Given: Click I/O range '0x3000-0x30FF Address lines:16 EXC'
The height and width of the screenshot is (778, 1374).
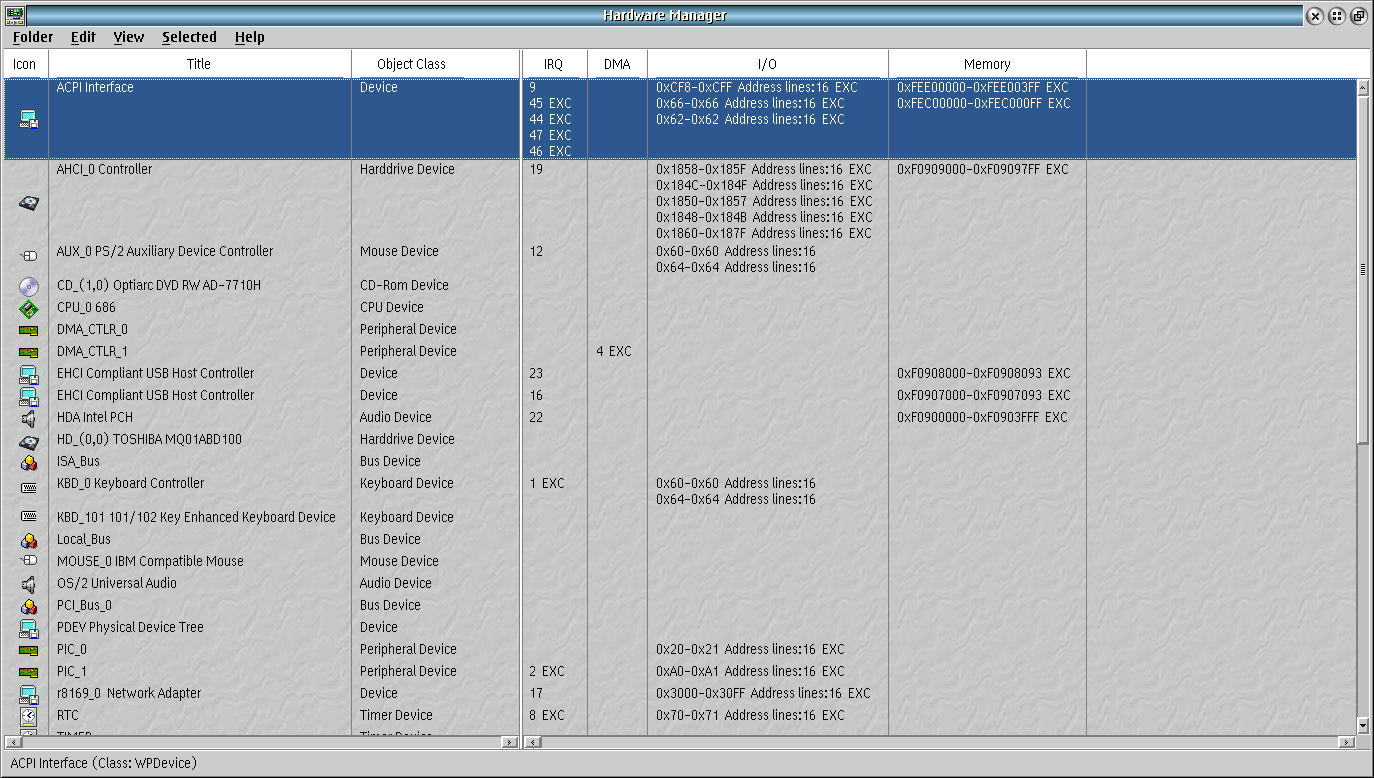Looking at the screenshot, I should click(x=763, y=694).
